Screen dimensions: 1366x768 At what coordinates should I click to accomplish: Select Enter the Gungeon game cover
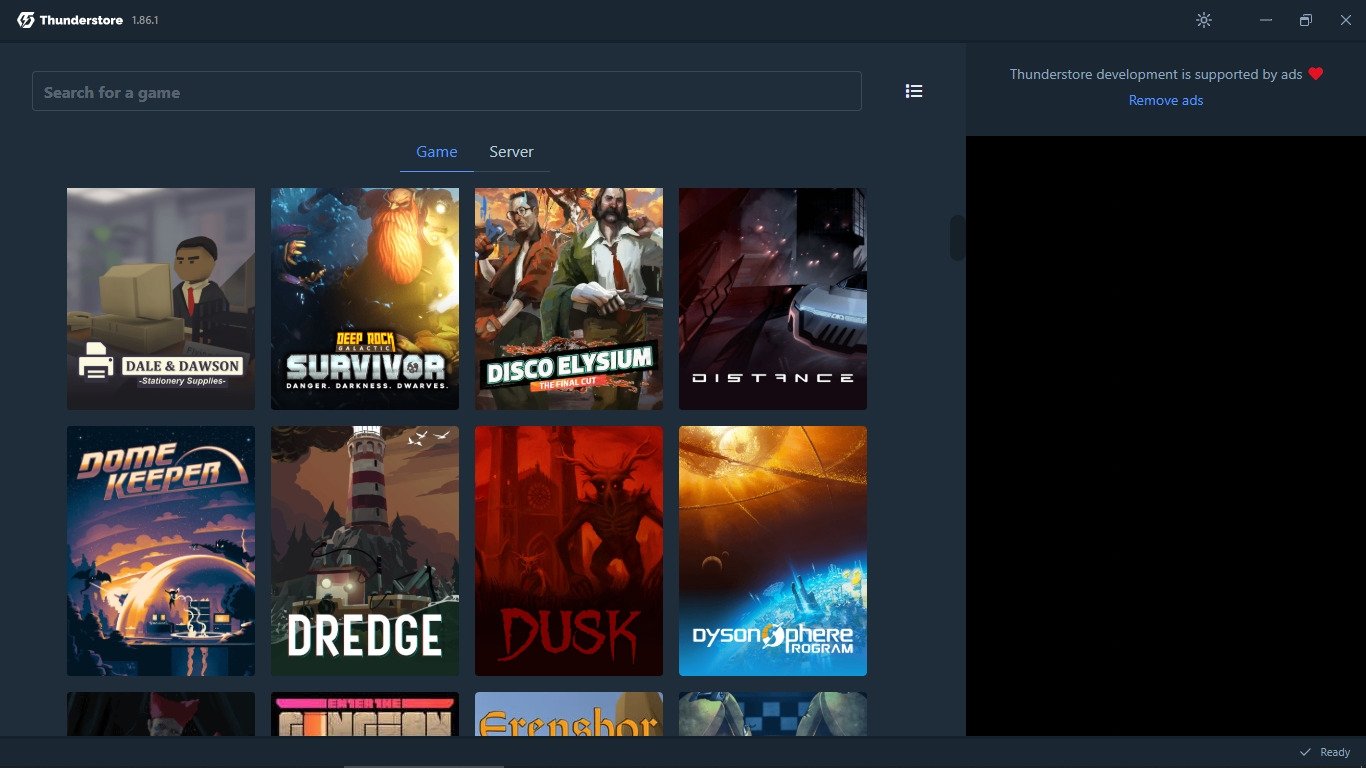(365, 714)
